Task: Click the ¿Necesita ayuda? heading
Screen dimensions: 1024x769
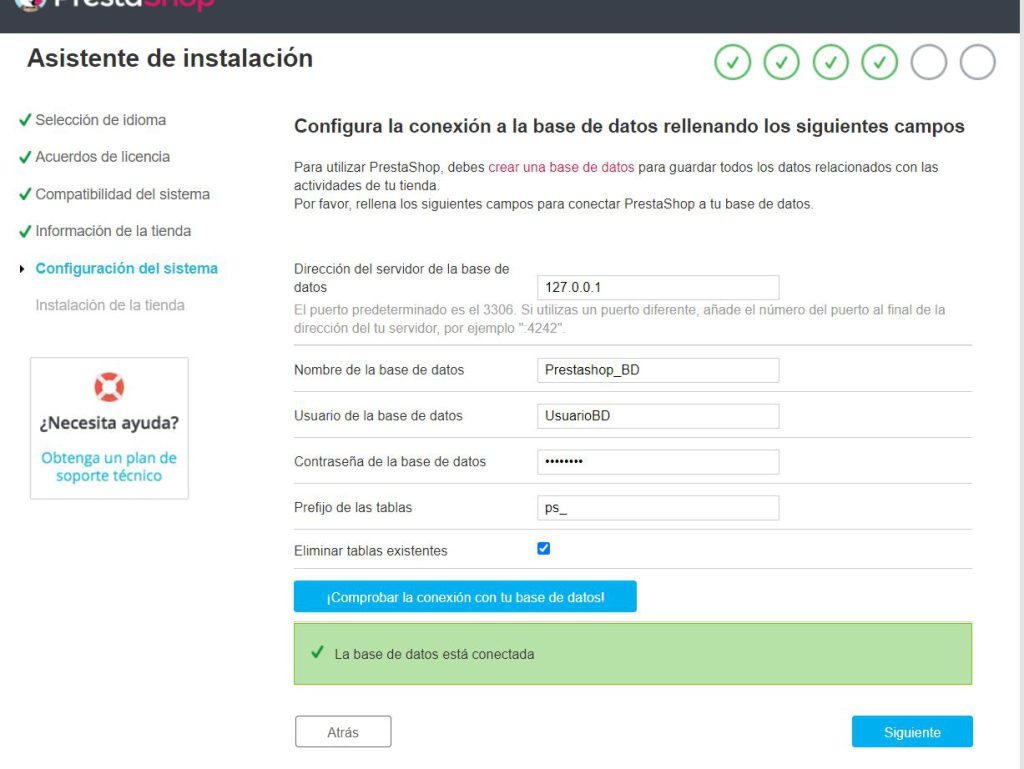Action: point(109,423)
